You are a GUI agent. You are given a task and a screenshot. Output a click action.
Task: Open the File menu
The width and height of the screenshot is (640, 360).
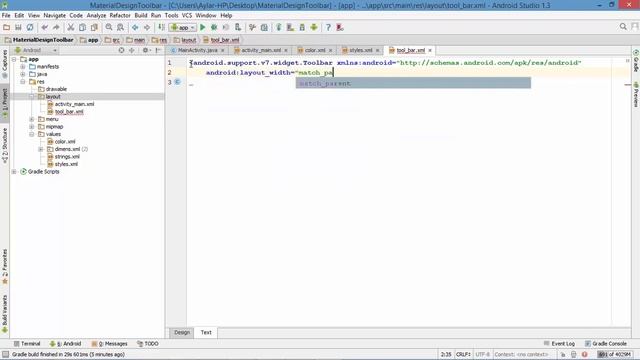click(x=6, y=16)
